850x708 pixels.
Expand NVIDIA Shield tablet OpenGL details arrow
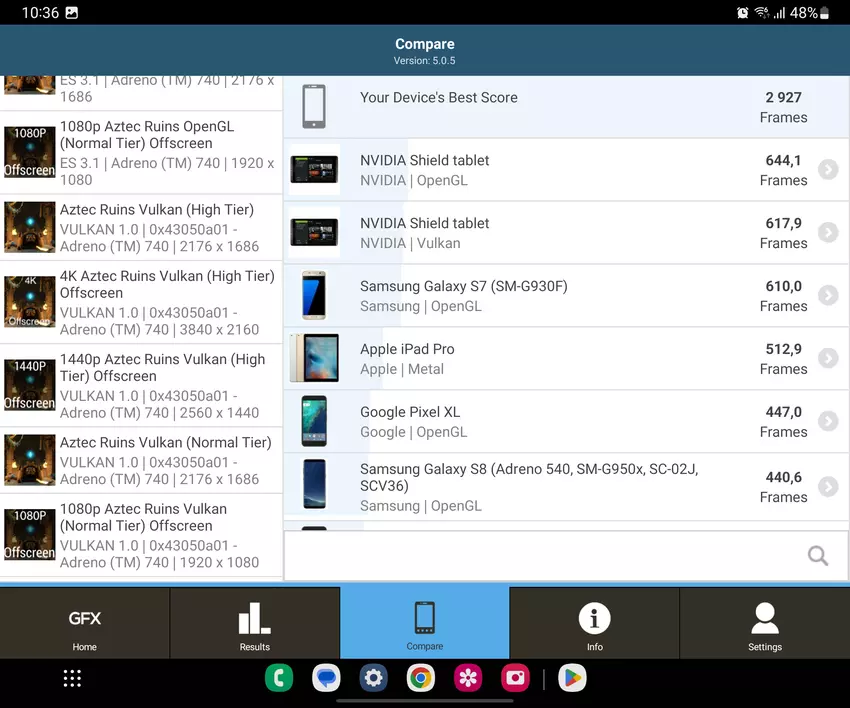tap(827, 170)
